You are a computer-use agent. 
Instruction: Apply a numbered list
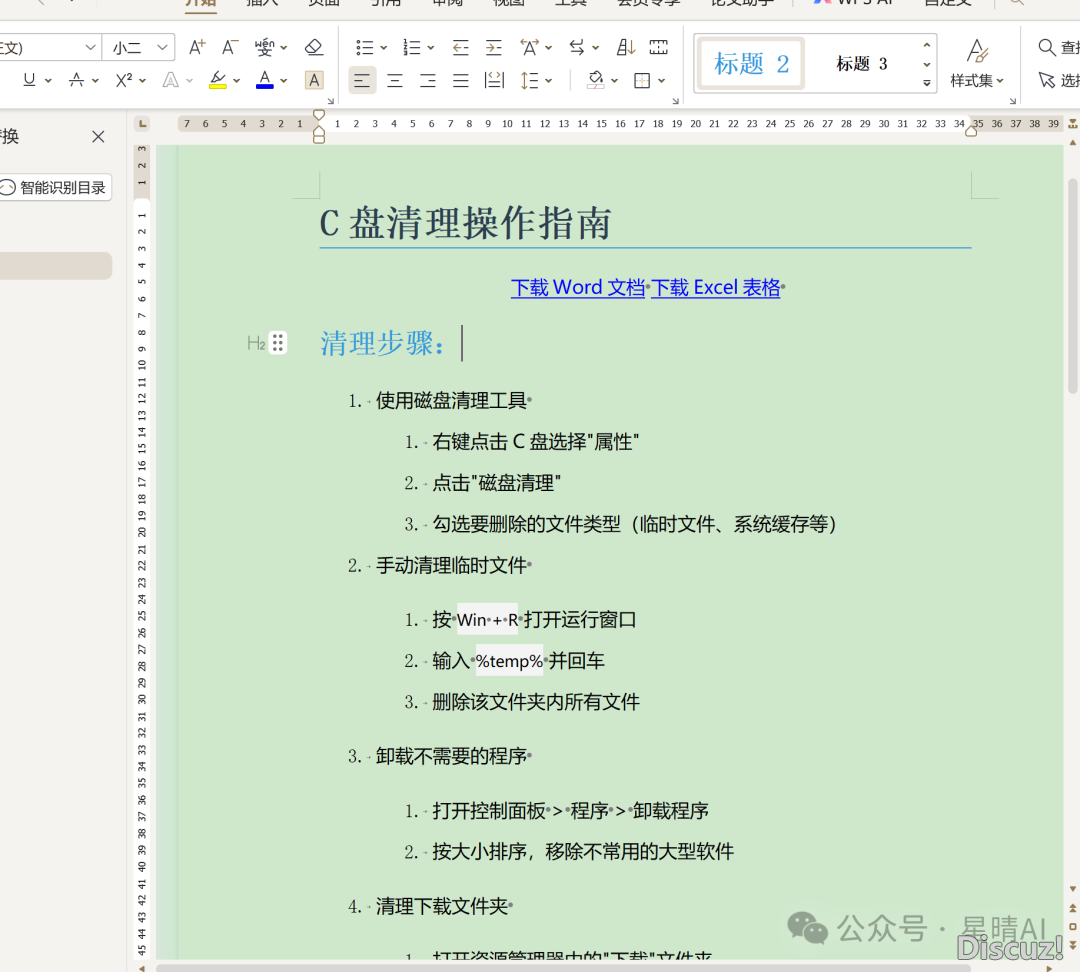[x=412, y=48]
